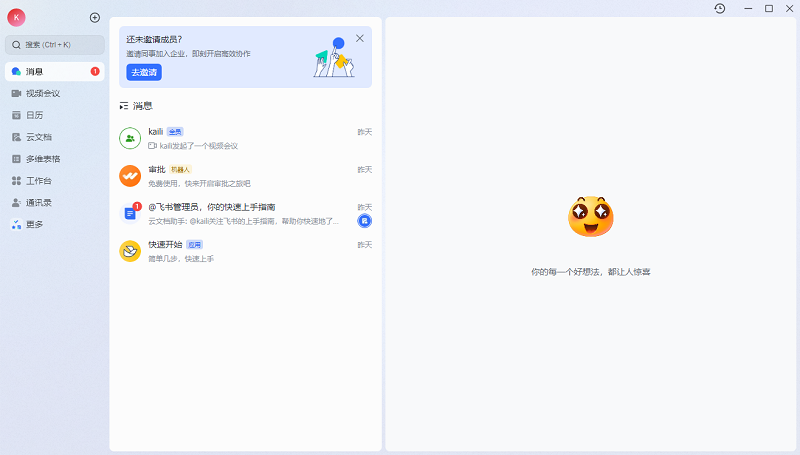Open the 飞书管理员 quick start guide message
Screen dimensions: 800x455
point(245,213)
